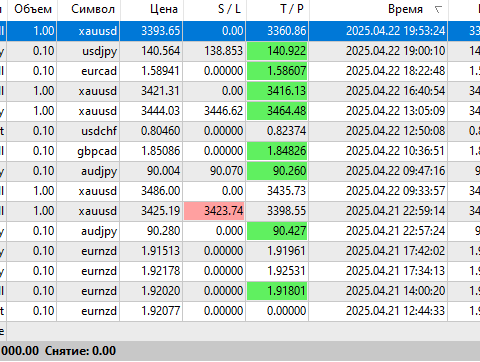Click price 3486.00
The image size is (480, 362).
coord(160,191)
